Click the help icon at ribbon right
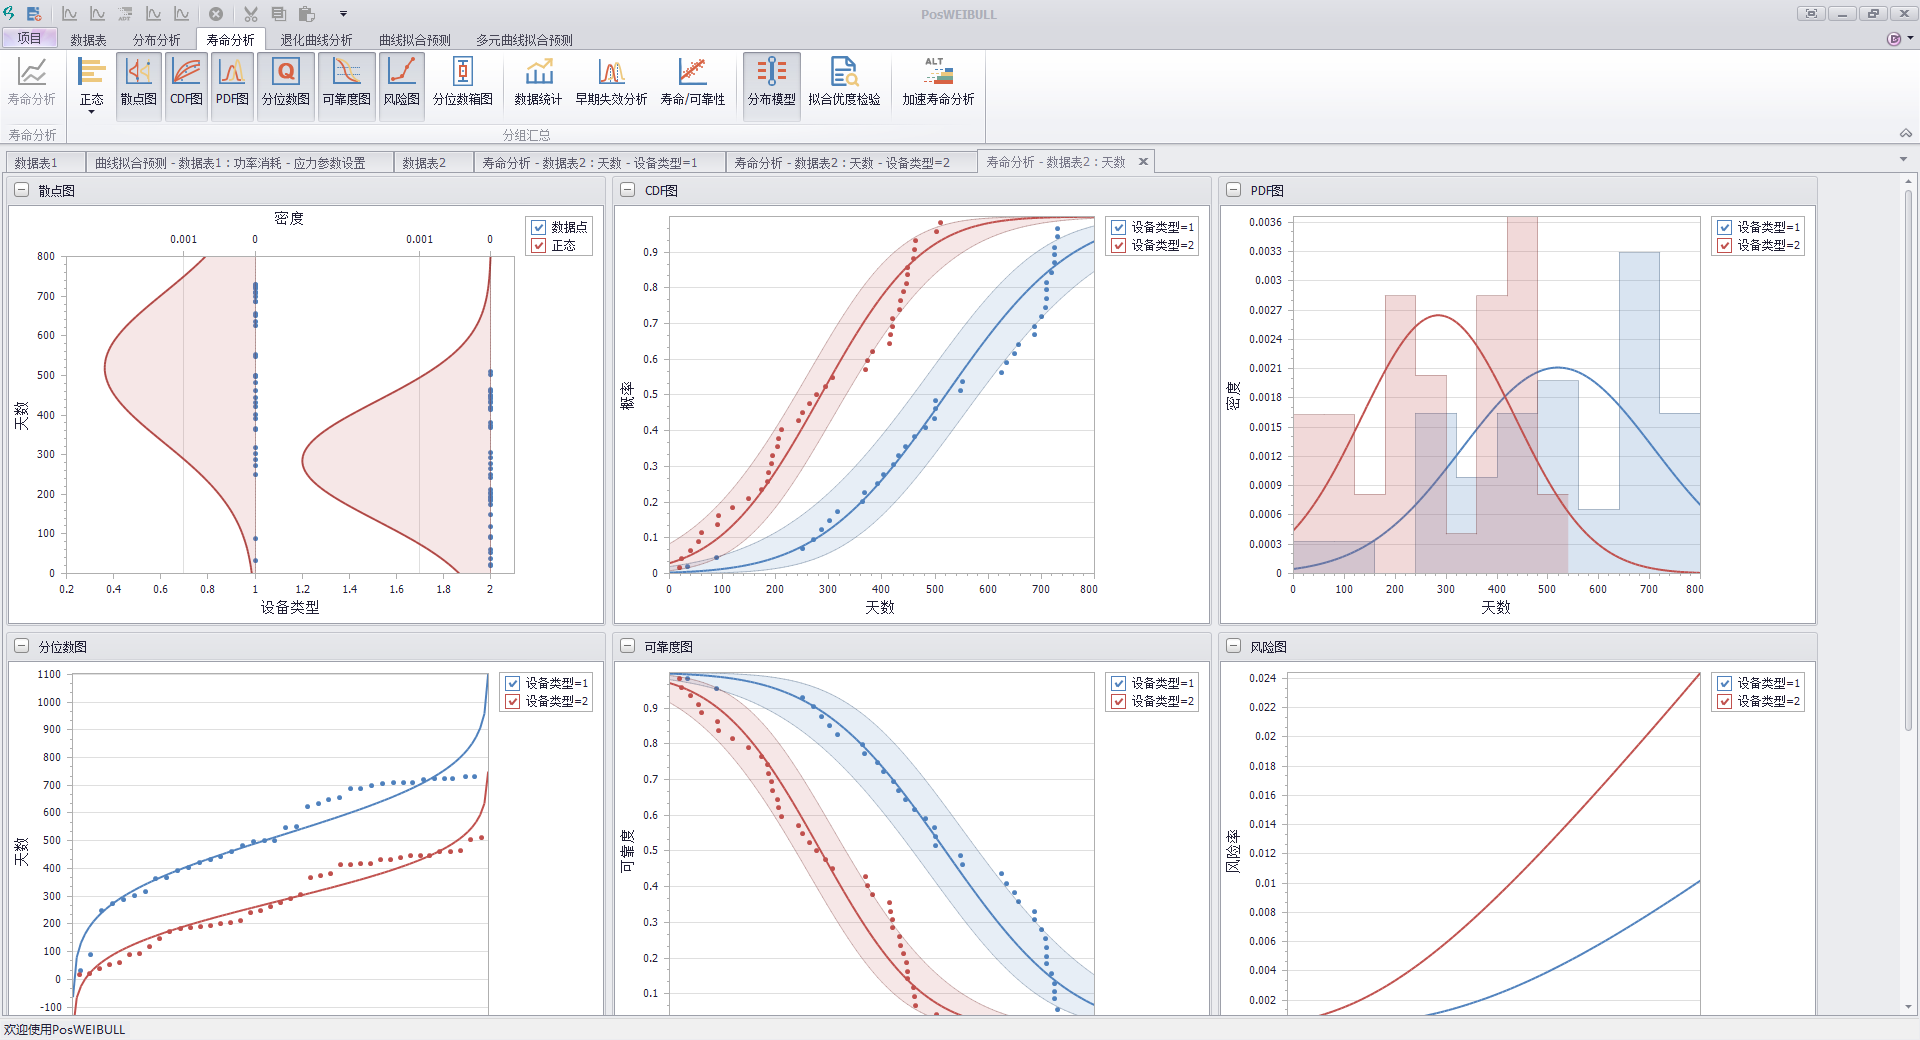This screenshot has height=1040, width=1920. tap(1893, 39)
